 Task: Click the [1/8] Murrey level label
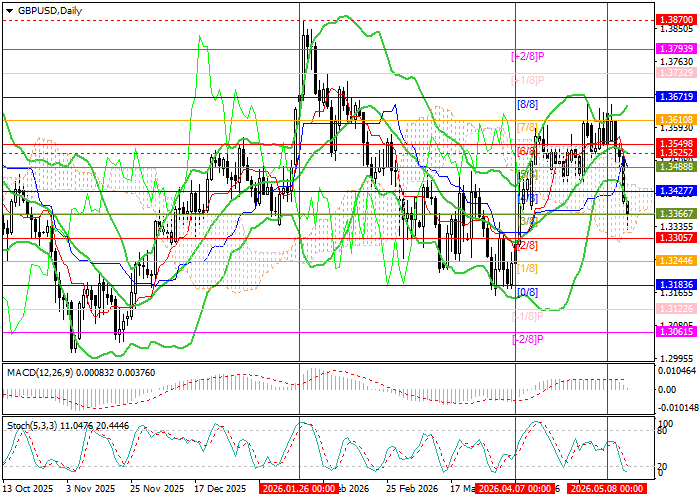pyautogui.click(x=527, y=268)
